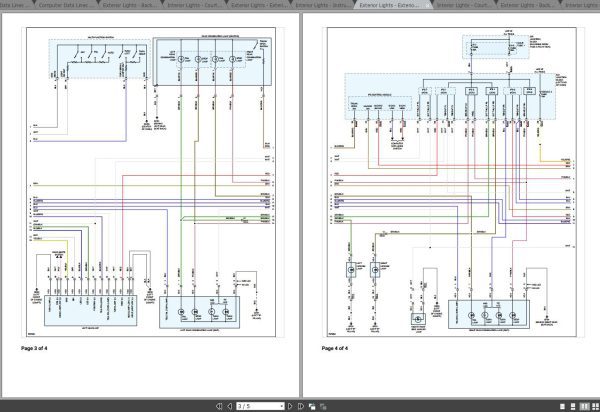The image size is (600, 412).
Task: Go to the first page
Action: (219, 406)
